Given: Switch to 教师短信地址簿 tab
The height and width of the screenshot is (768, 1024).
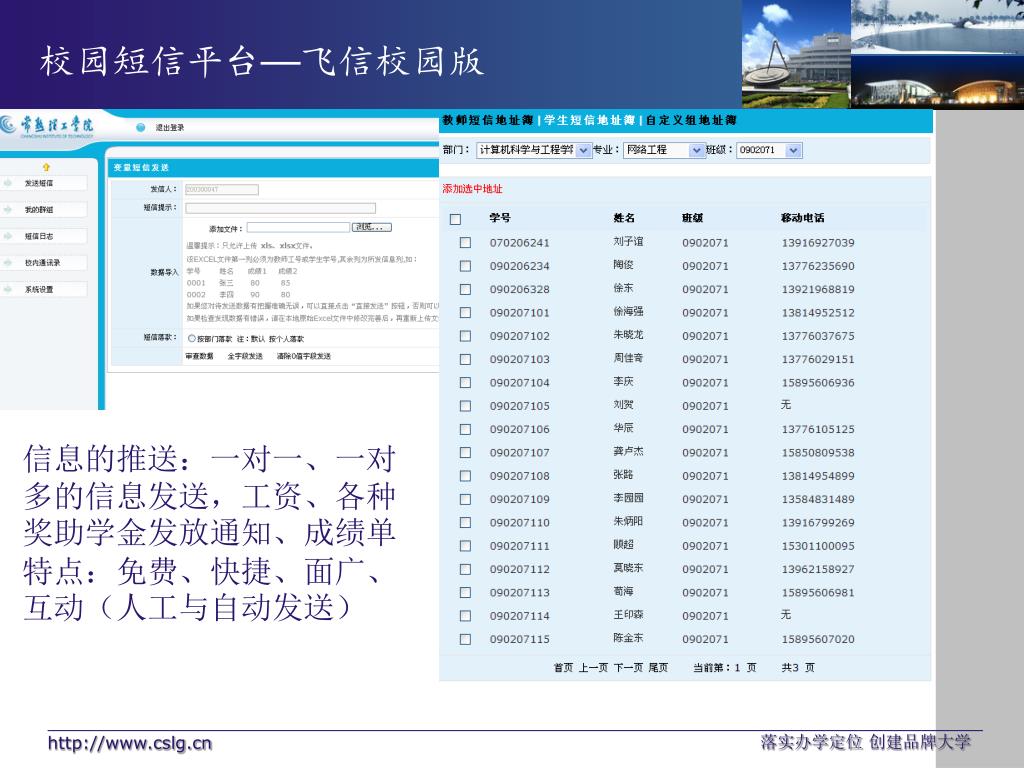Looking at the screenshot, I should [488, 120].
